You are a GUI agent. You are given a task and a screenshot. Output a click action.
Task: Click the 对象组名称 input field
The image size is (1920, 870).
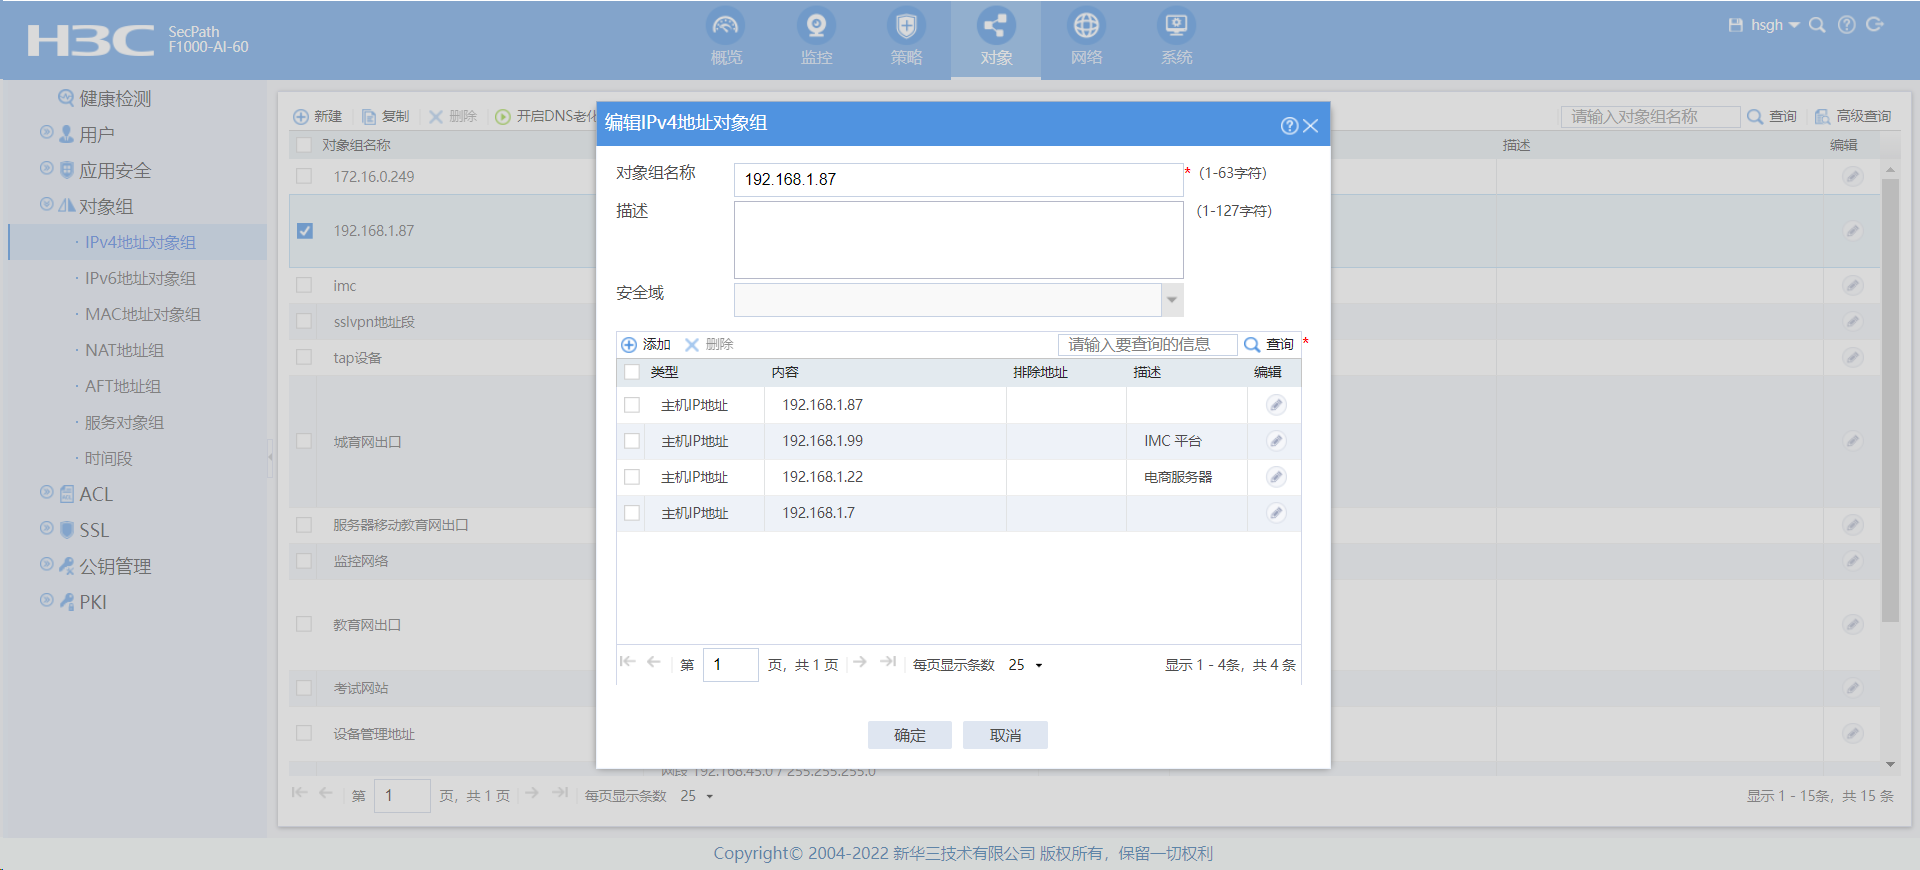coord(958,180)
